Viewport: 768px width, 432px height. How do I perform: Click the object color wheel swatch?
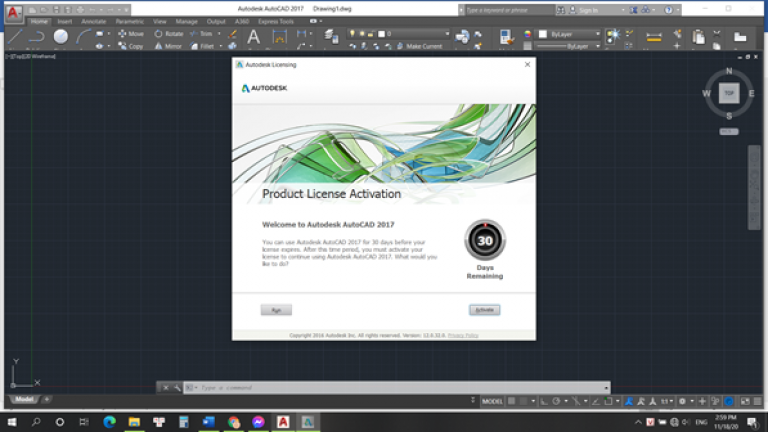pos(528,34)
